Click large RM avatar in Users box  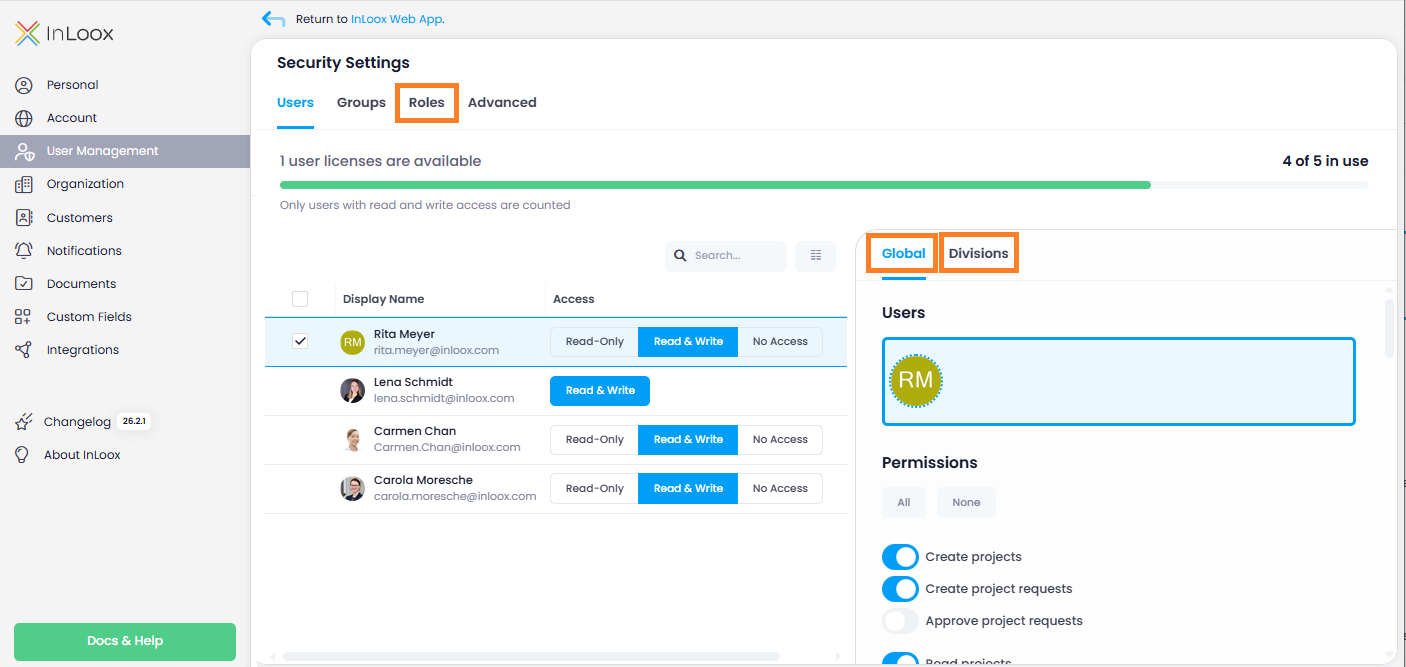pyautogui.click(x=916, y=380)
